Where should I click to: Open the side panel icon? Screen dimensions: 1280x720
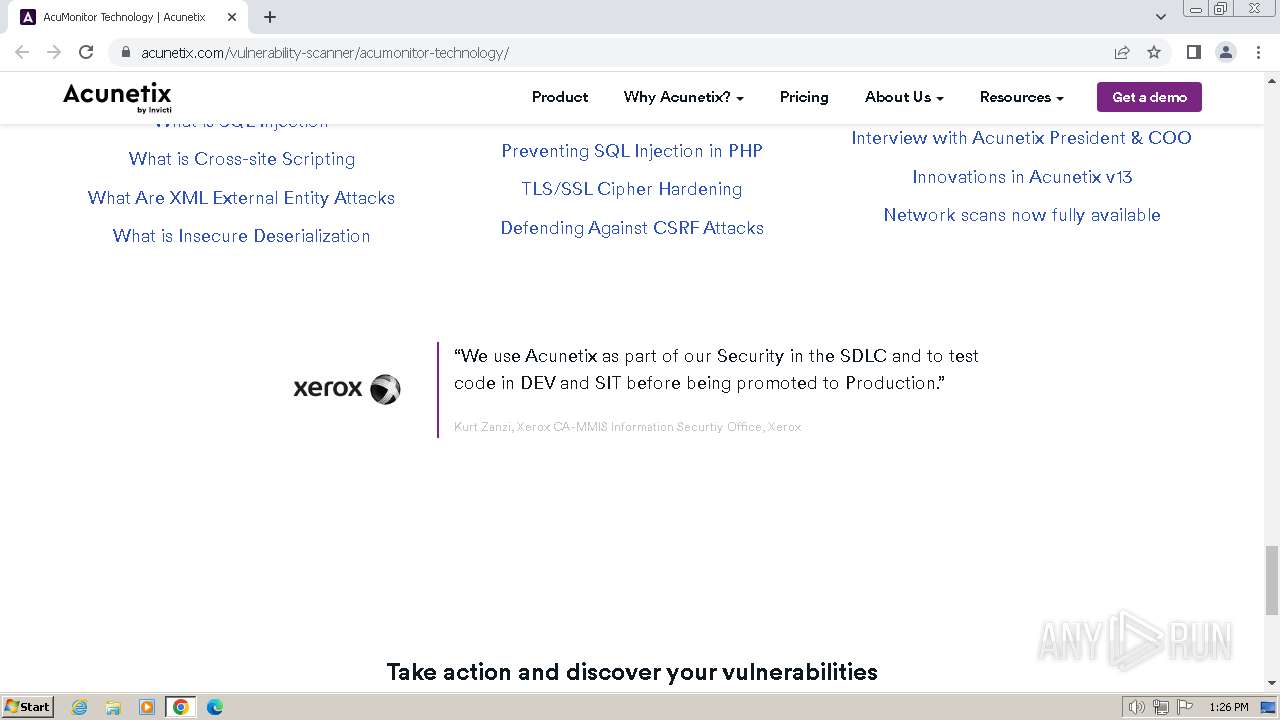1193,52
